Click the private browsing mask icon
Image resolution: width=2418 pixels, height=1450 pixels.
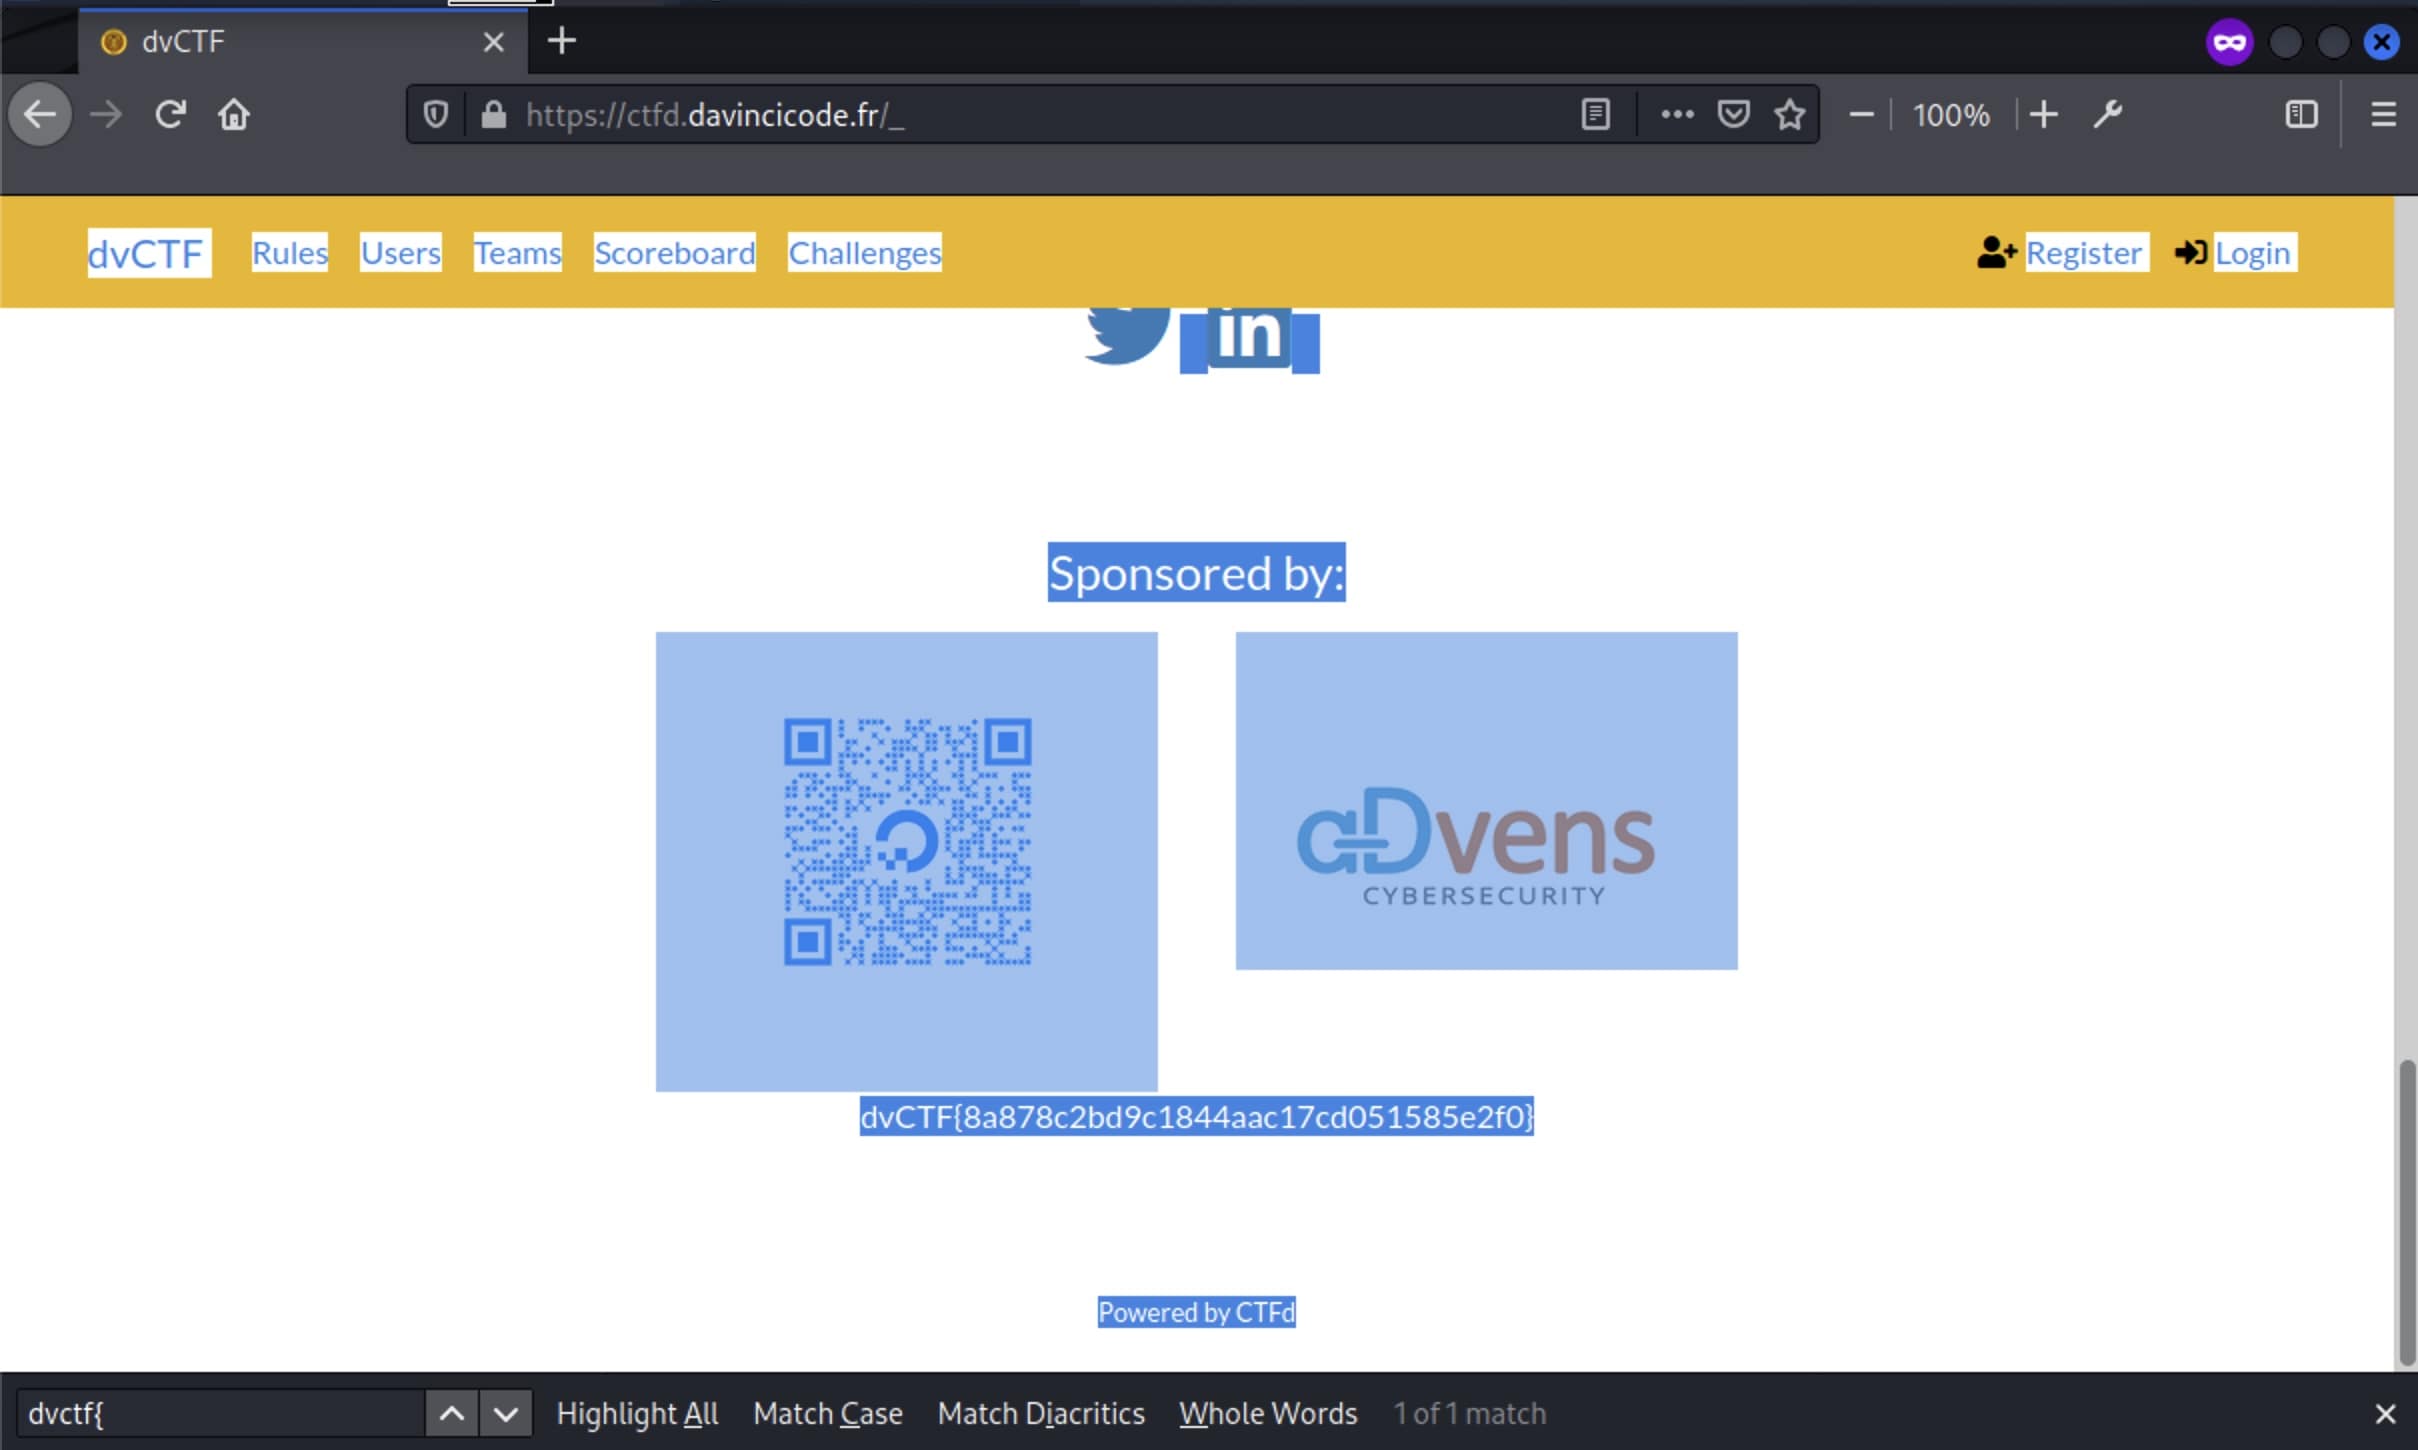coord(2229,42)
